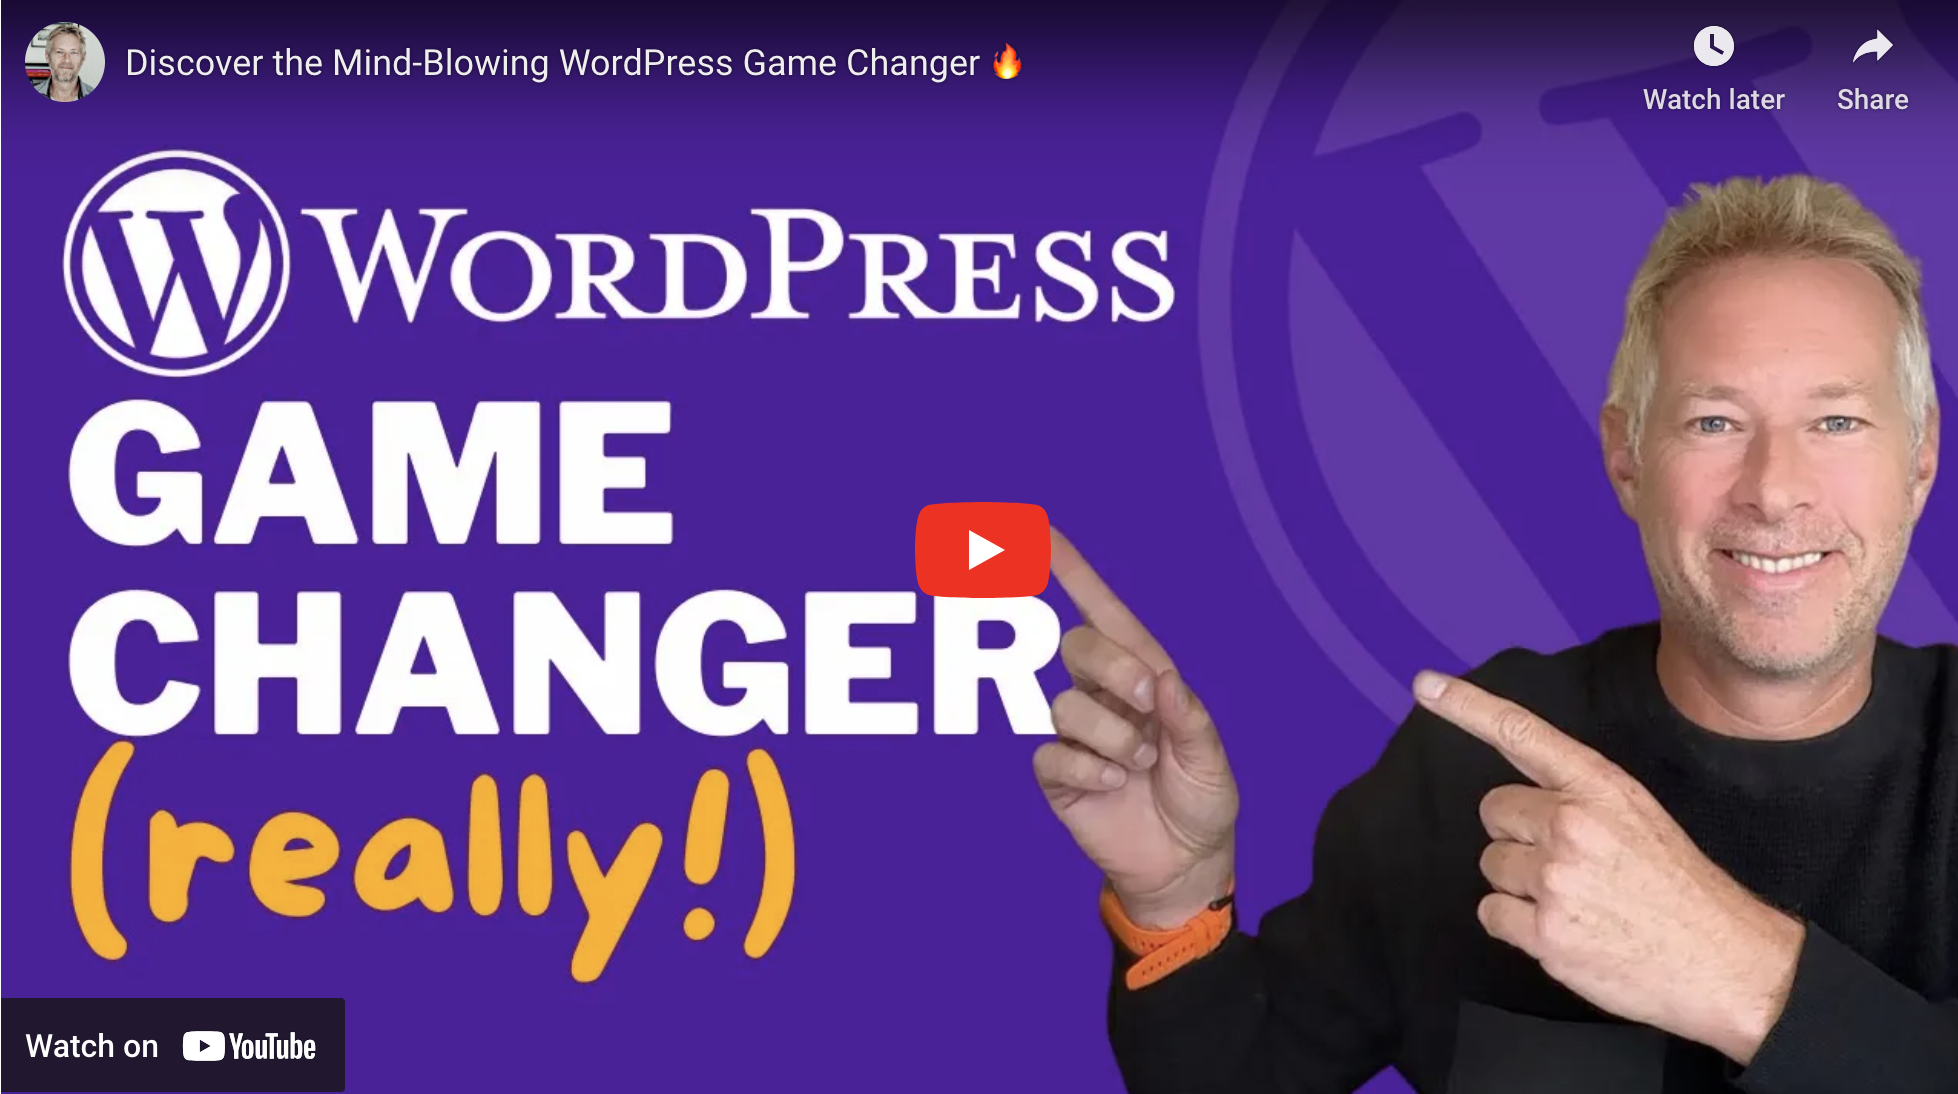Click the Share button label
The image size is (1958, 1094).
1880,97
